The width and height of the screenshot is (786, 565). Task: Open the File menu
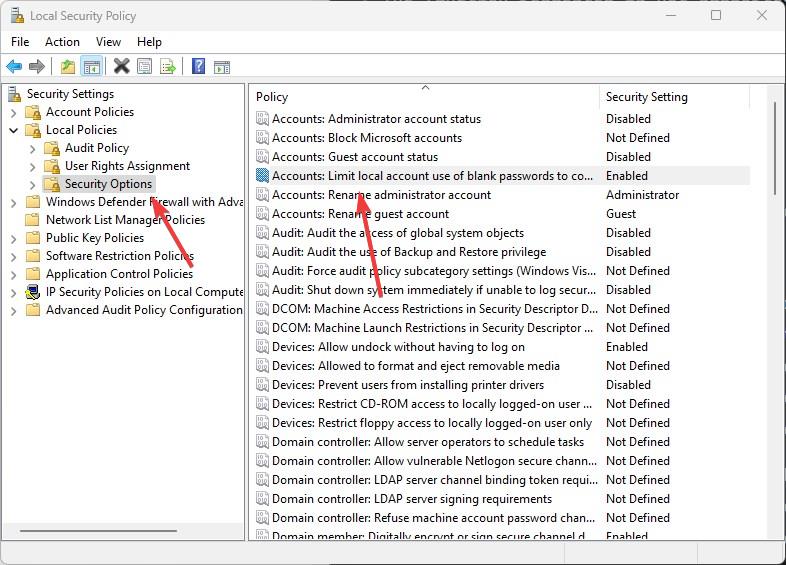coord(20,42)
